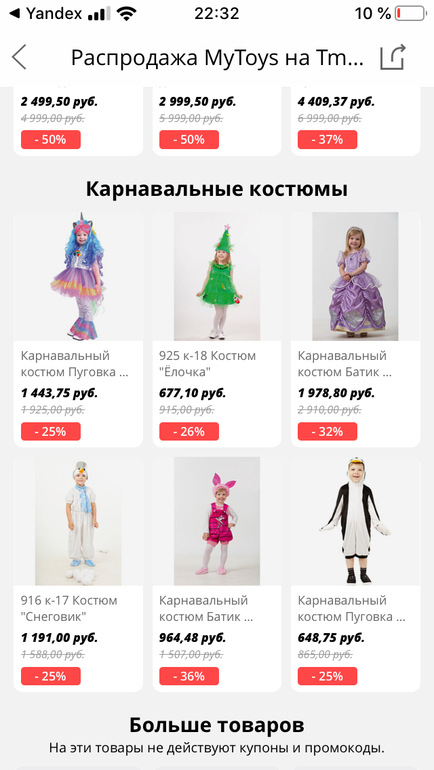Select the -36% discount badge
Image resolution: width=434 pixels, height=770 pixels.
[189, 676]
